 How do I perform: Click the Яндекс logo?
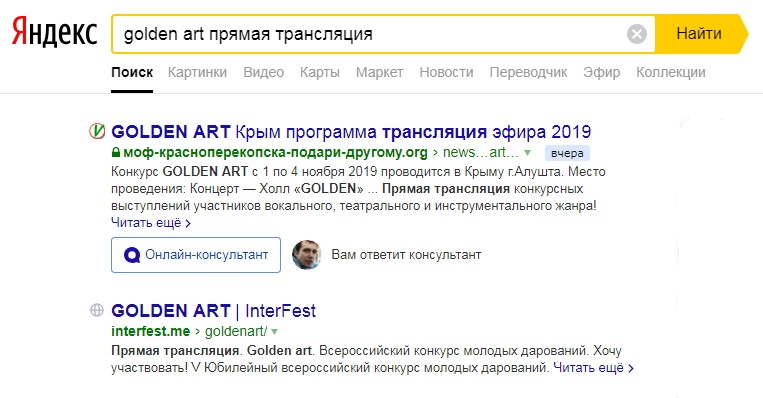(54, 32)
